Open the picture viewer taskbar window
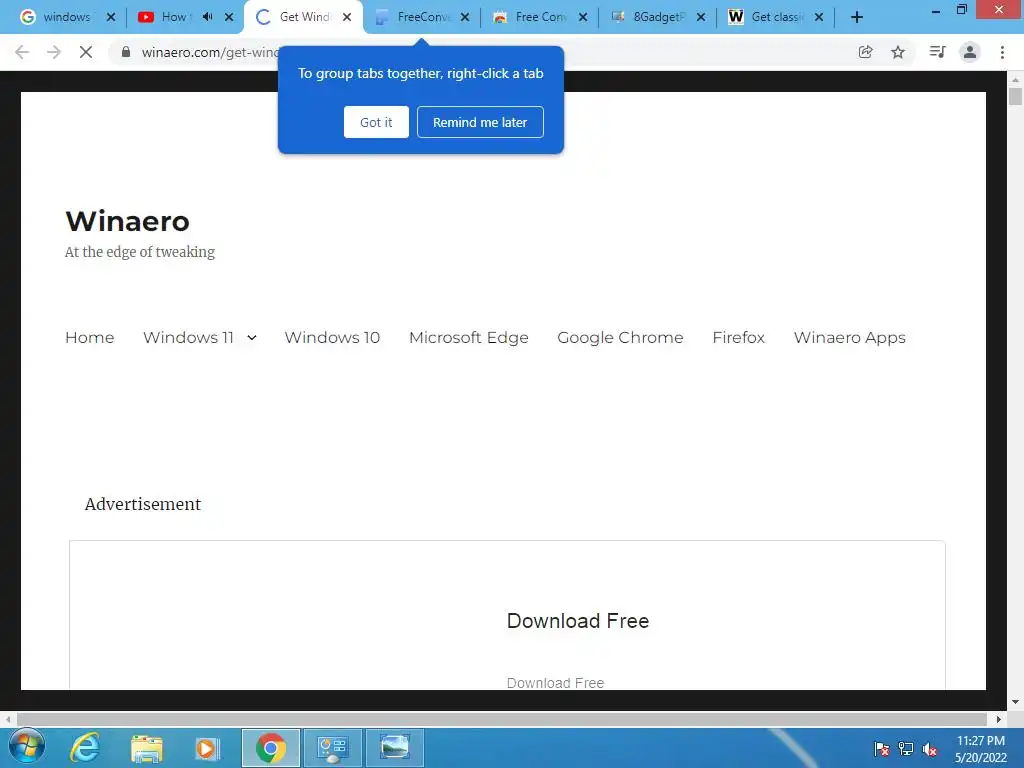 [394, 748]
